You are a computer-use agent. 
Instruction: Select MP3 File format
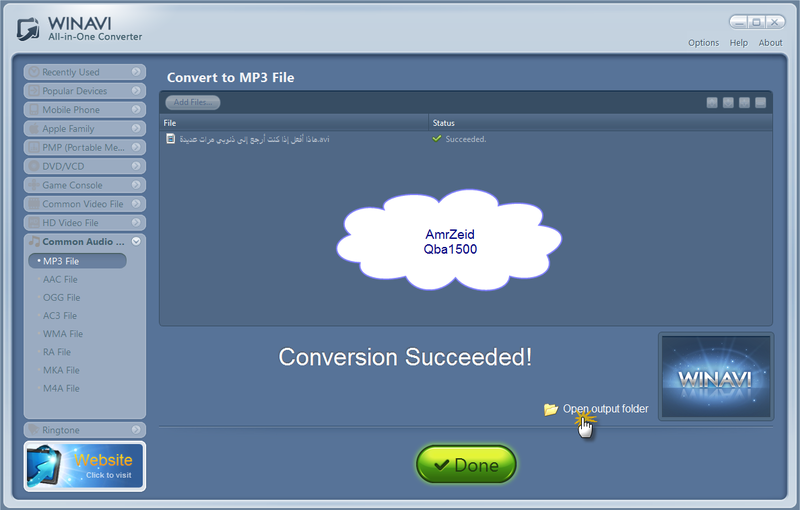tap(78, 261)
